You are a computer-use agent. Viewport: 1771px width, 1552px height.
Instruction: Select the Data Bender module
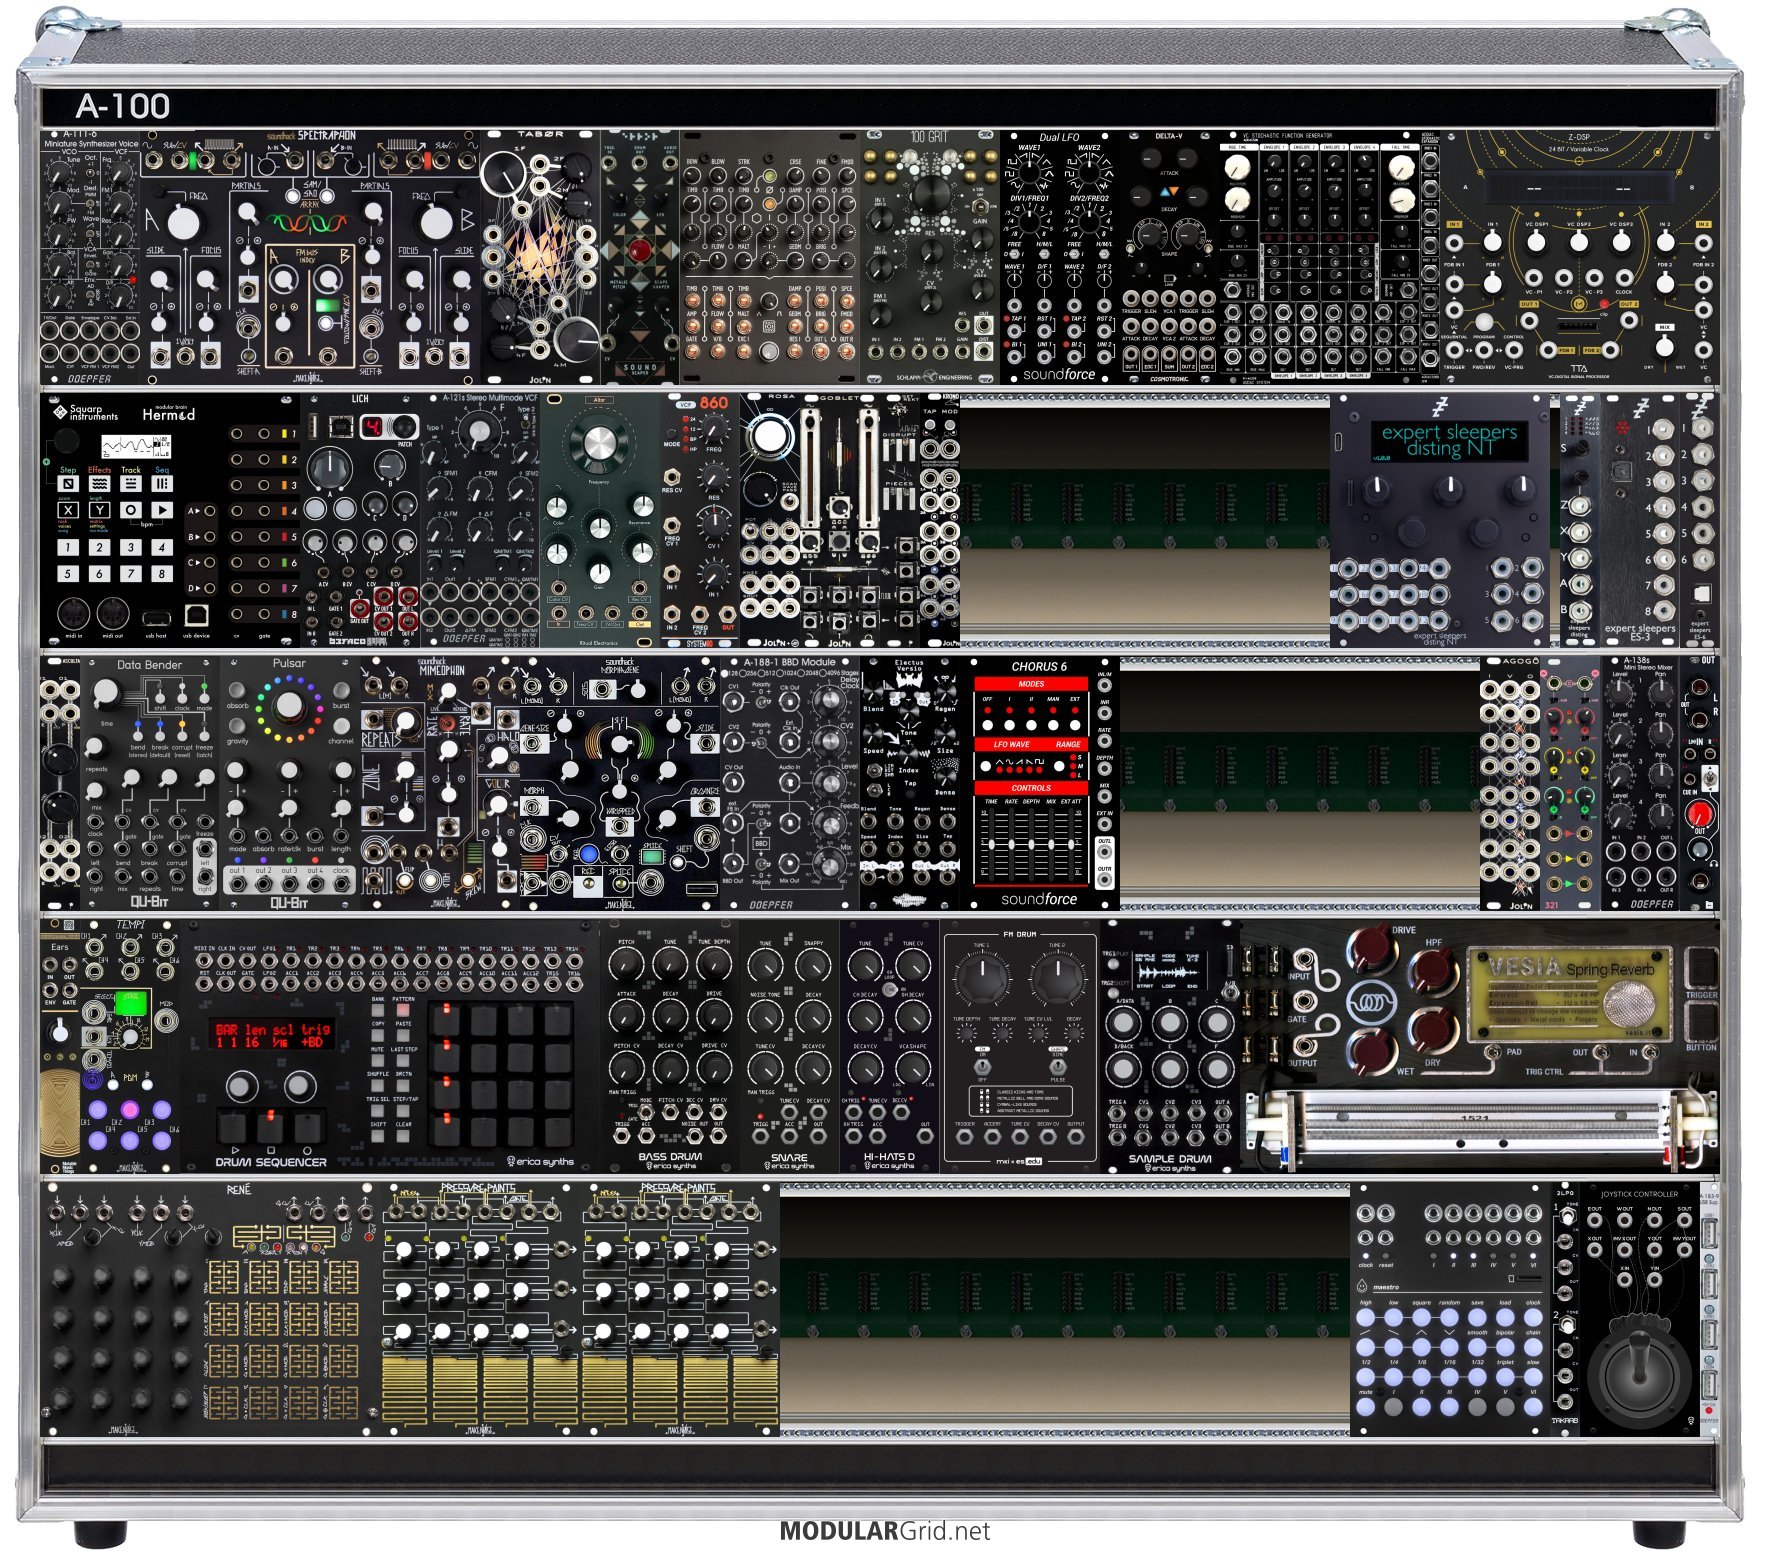pos(150,782)
